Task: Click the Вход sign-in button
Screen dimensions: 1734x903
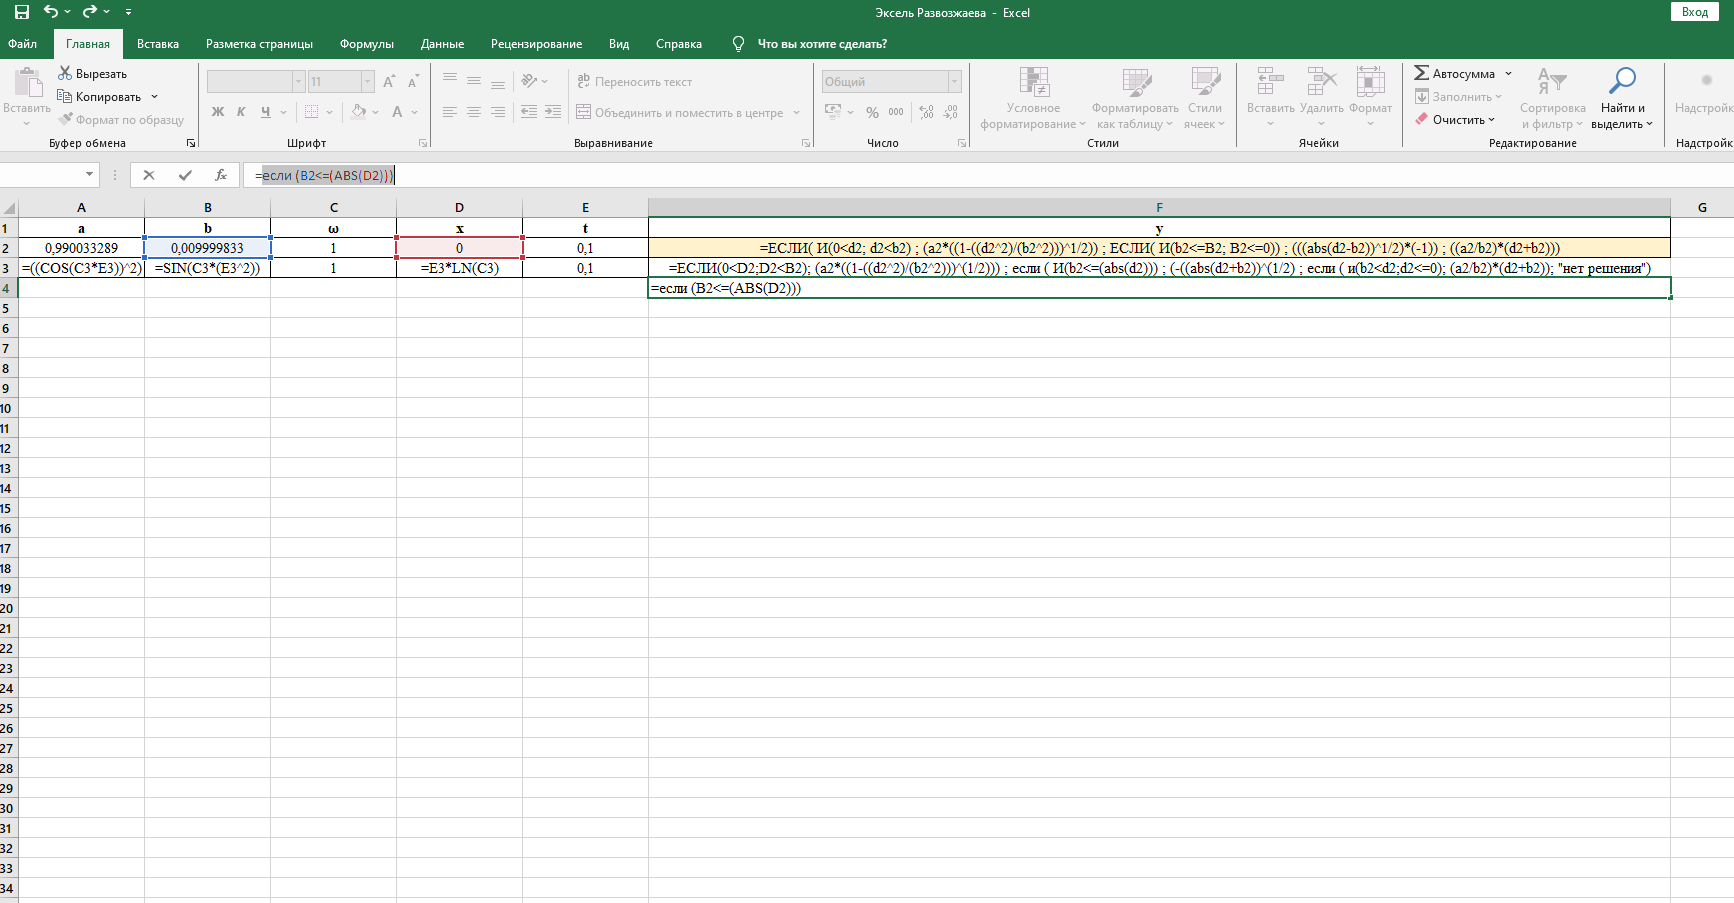Action: [x=1695, y=12]
